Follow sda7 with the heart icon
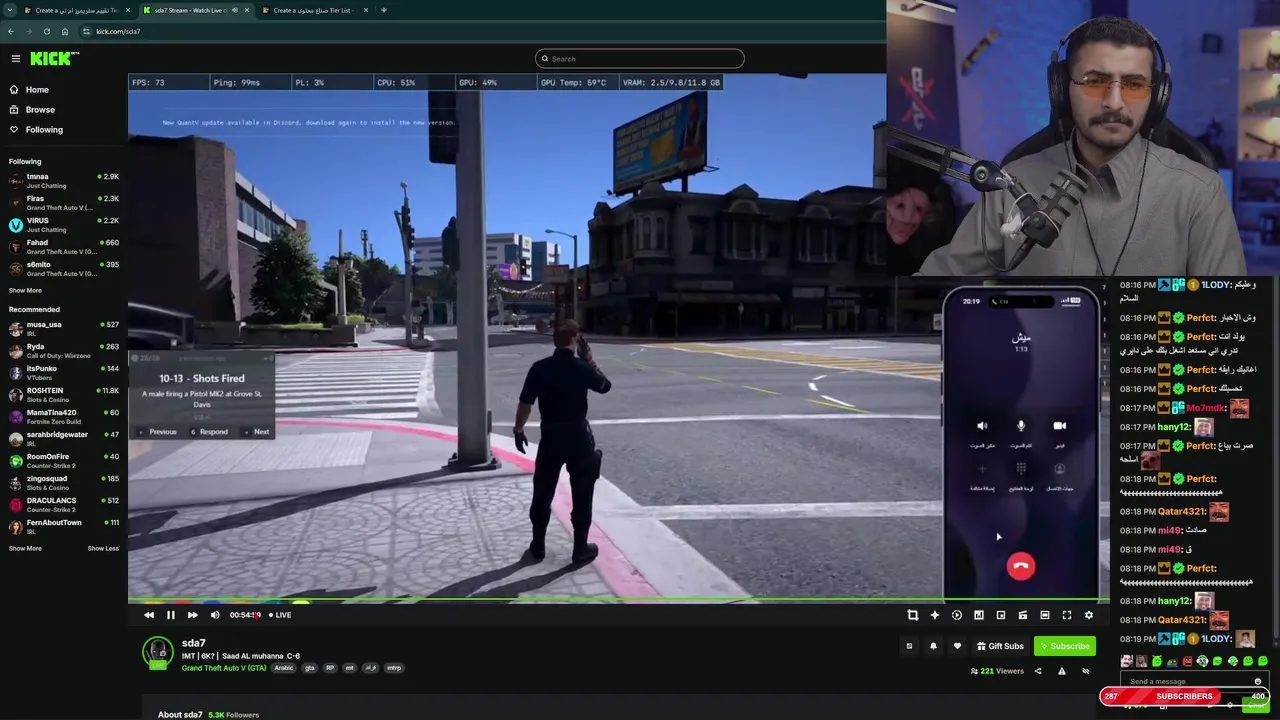The height and width of the screenshot is (720, 1280). 957,646
